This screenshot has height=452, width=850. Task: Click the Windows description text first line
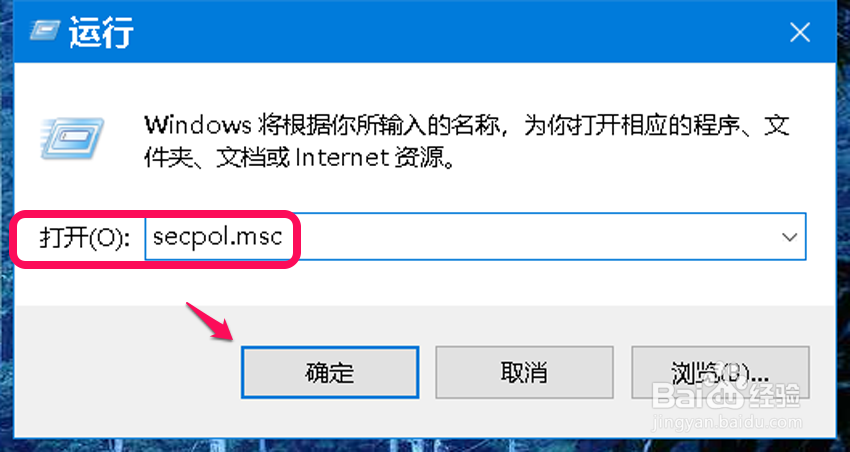coord(466,127)
